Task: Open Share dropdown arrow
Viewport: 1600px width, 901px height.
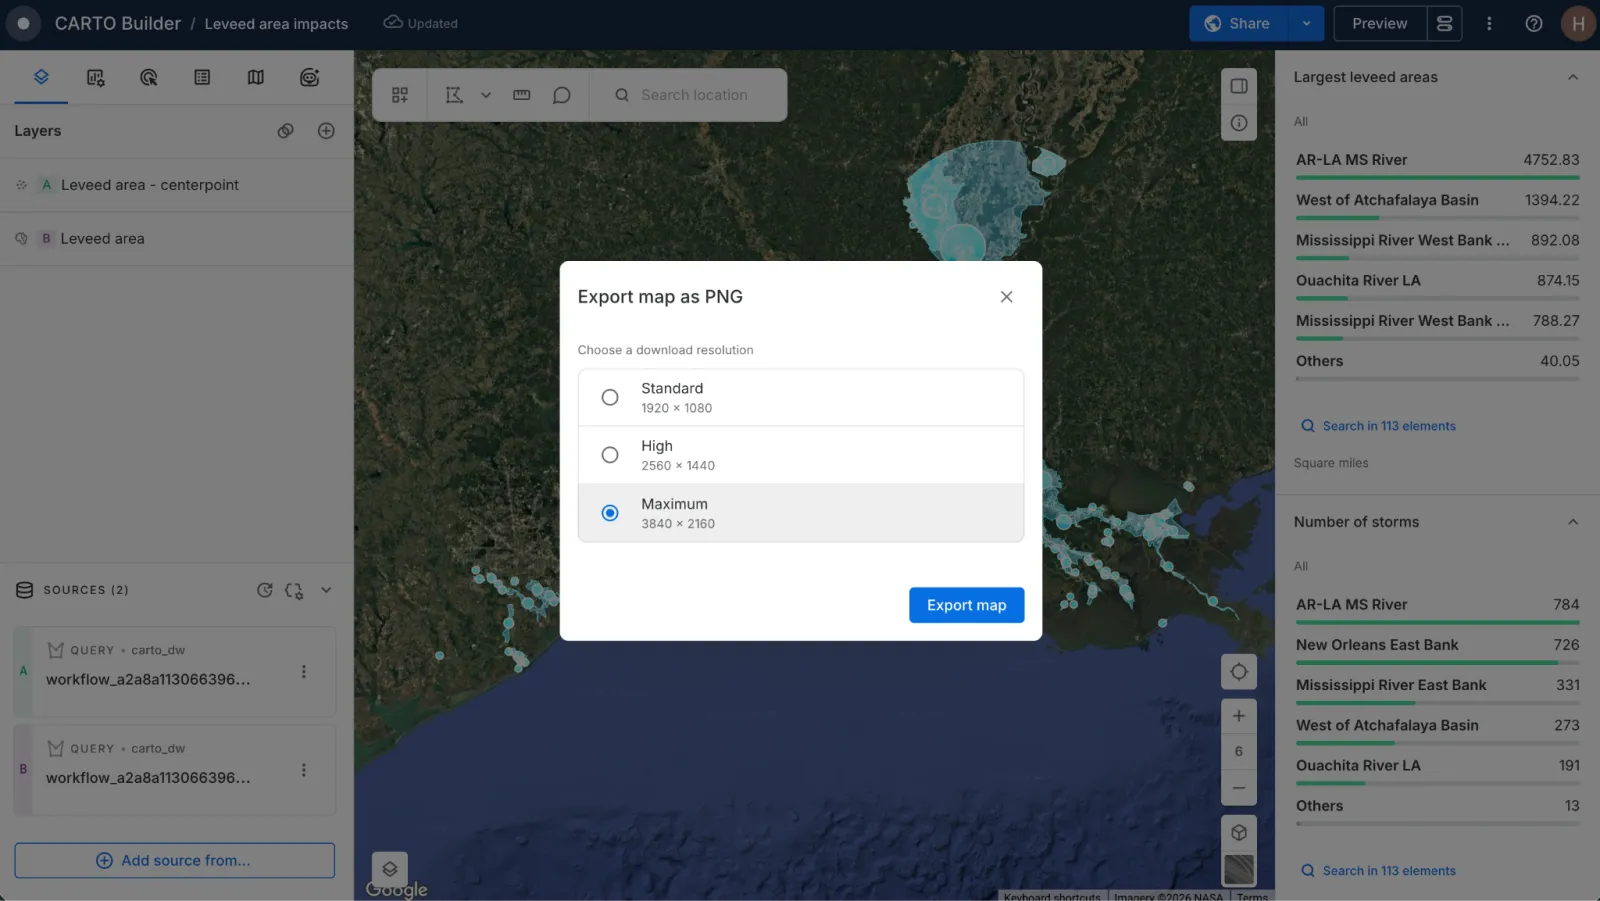Action: click(1306, 23)
